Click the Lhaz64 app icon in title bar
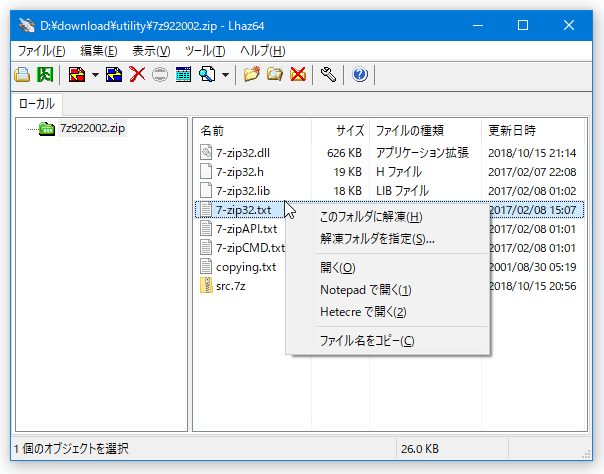The image size is (604, 474). (x=27, y=26)
